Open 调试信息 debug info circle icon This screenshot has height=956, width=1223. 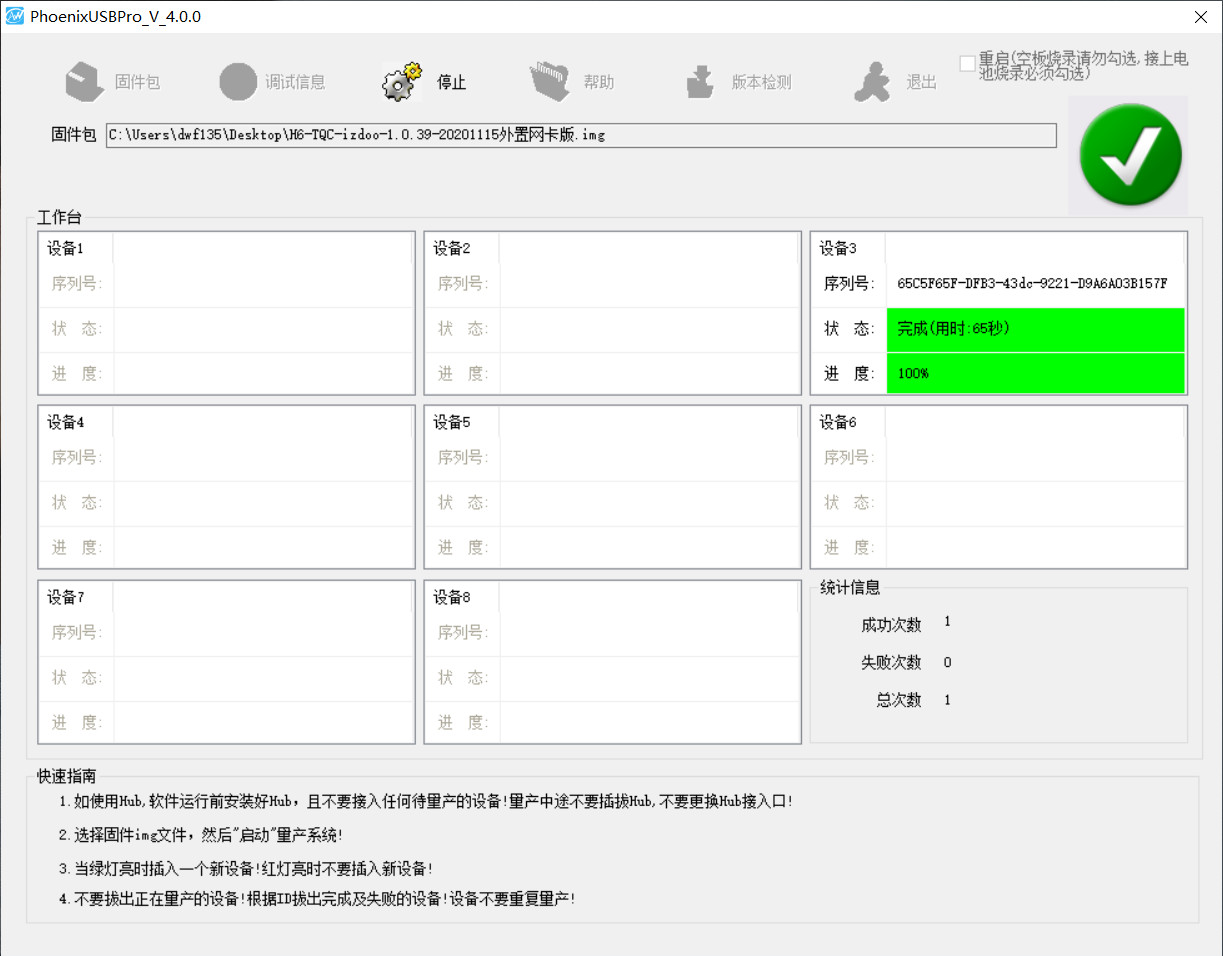tap(238, 82)
